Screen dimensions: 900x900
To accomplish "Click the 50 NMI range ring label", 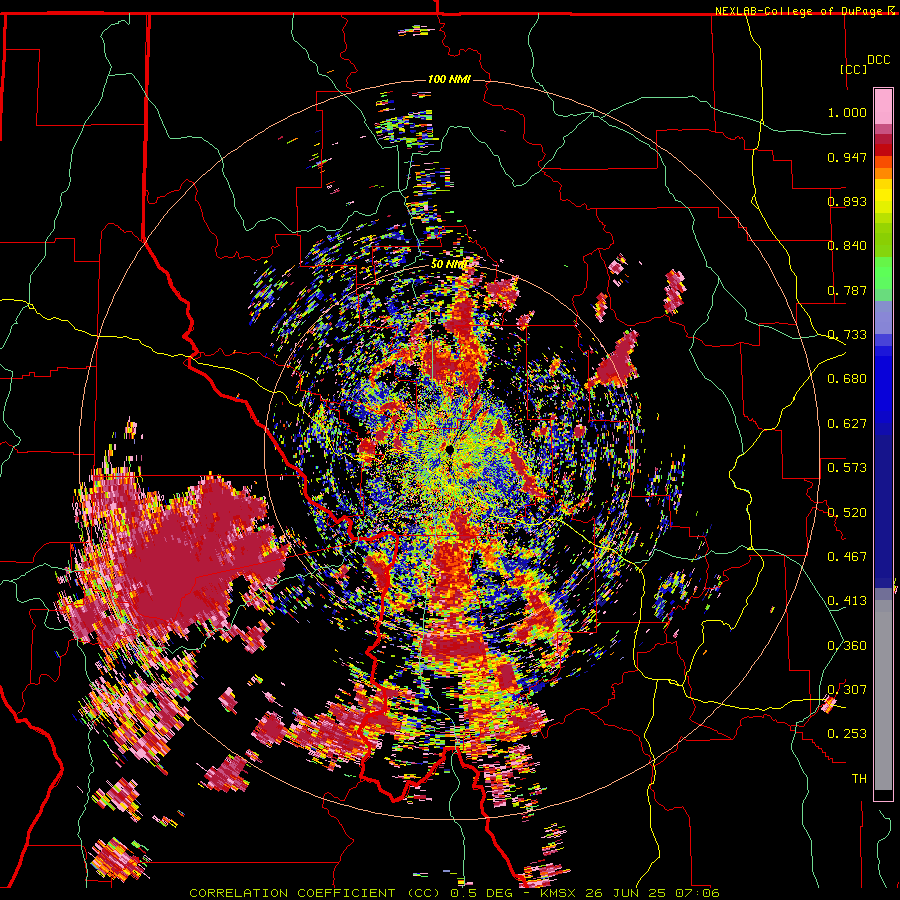I will tap(449, 264).
